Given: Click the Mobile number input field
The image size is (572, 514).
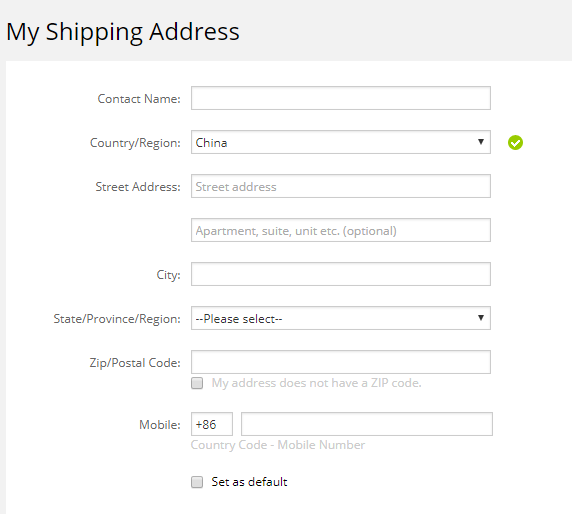Looking at the screenshot, I should point(367,424).
